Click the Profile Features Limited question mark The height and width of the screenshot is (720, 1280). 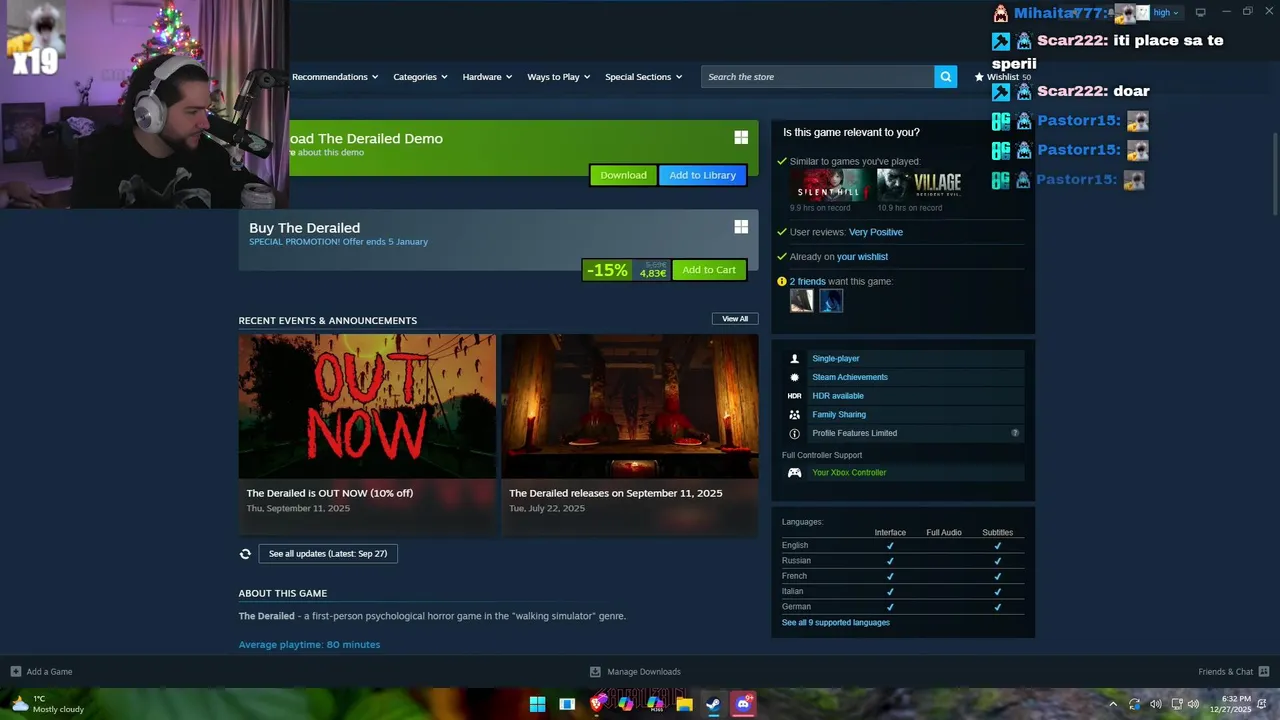pos(1015,433)
